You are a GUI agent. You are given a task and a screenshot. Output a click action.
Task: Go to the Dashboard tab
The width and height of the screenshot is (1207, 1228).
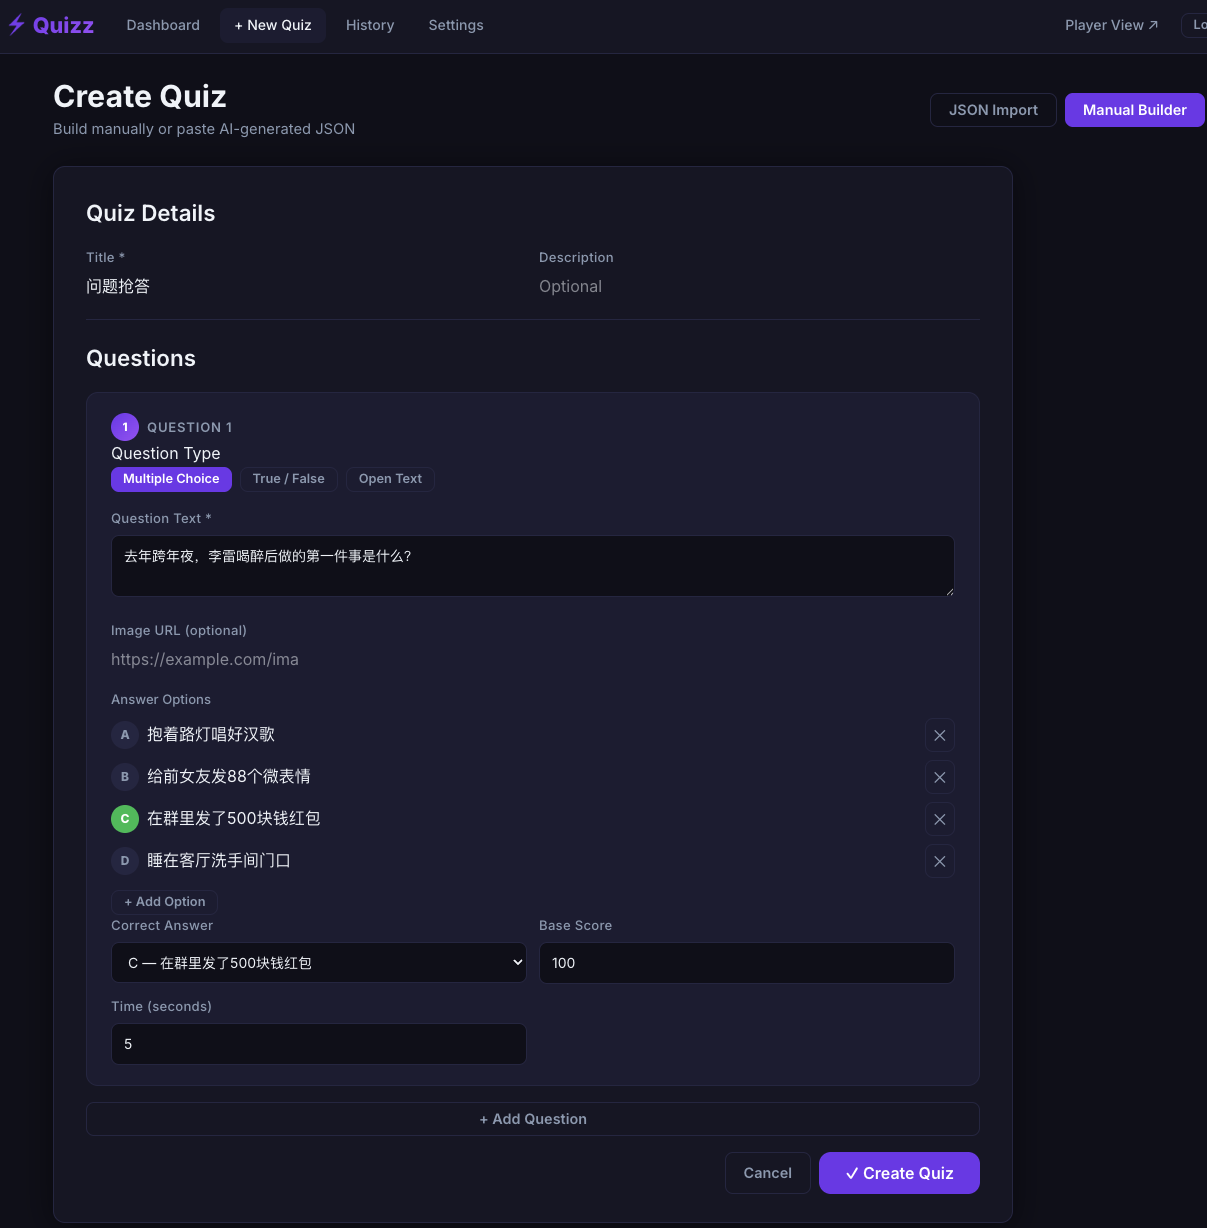[163, 25]
